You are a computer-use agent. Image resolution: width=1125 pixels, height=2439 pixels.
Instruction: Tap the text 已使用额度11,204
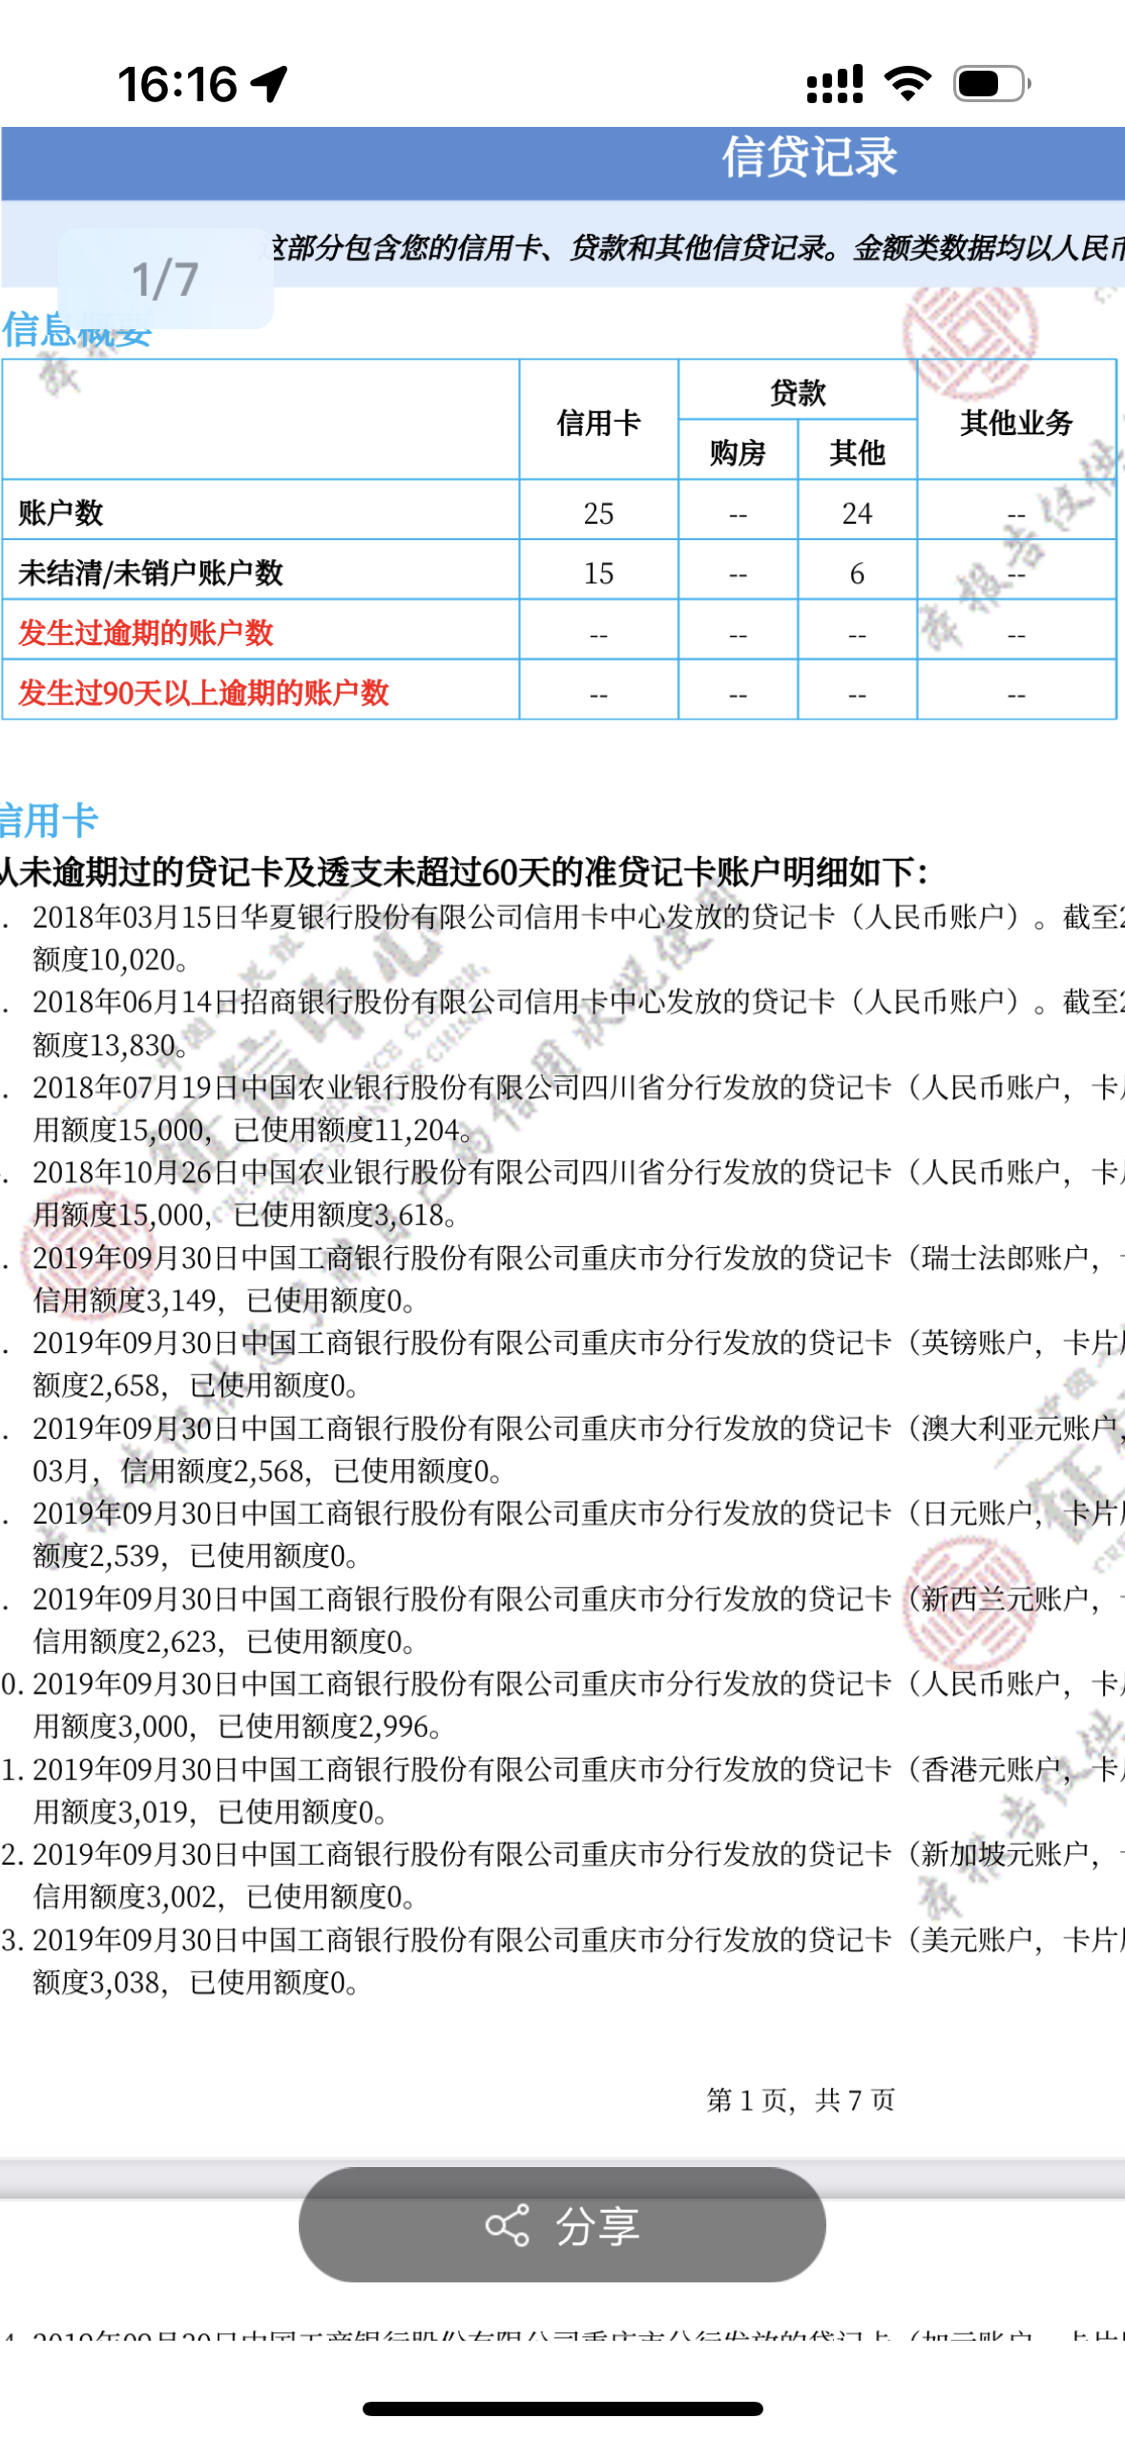pos(353,1130)
